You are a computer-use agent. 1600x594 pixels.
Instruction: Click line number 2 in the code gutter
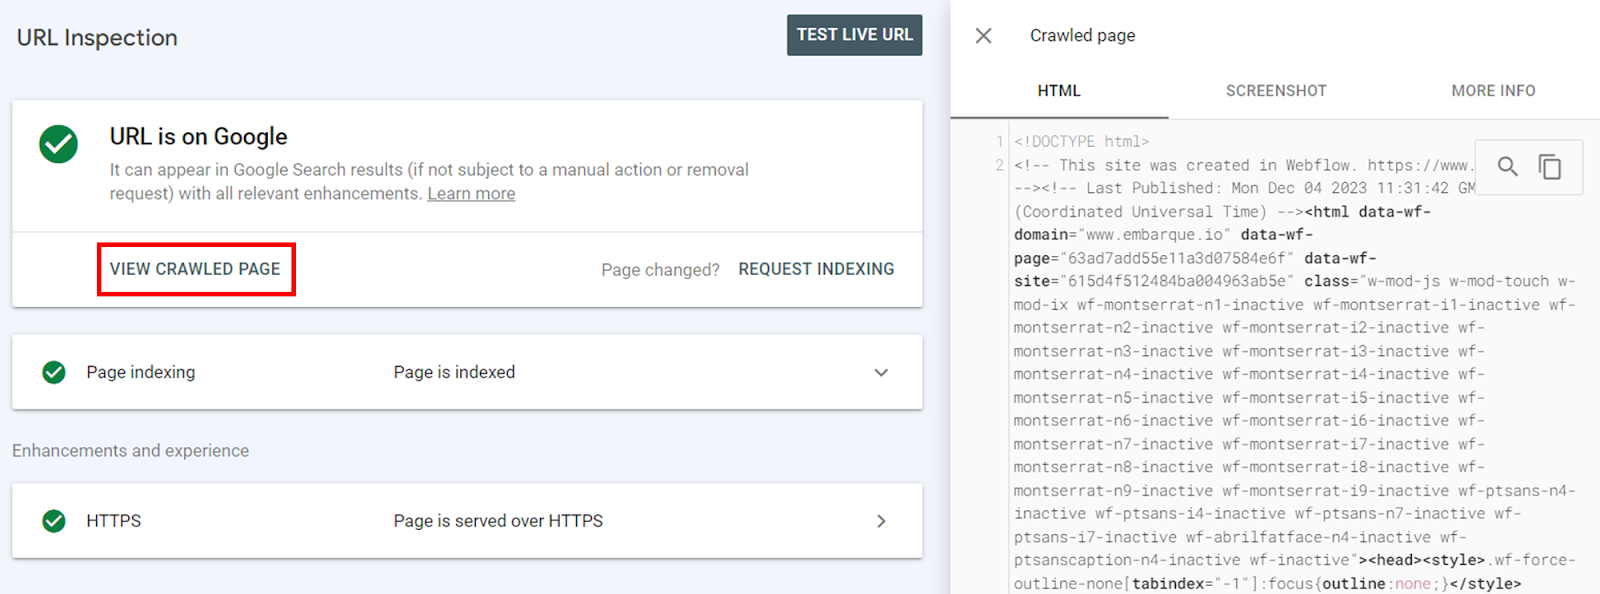tap(999, 165)
